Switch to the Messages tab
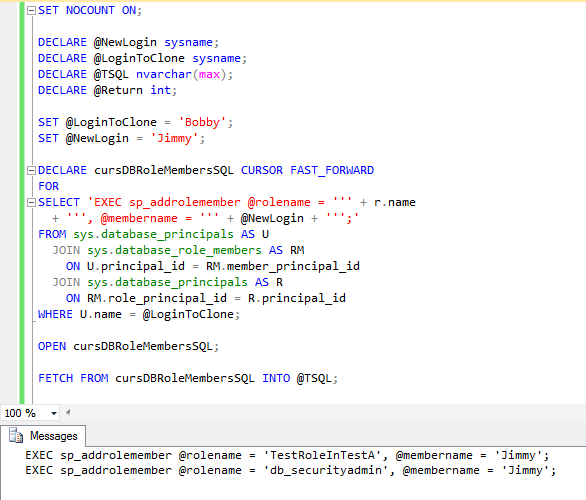This screenshot has height=500, width=586. click(x=43, y=436)
